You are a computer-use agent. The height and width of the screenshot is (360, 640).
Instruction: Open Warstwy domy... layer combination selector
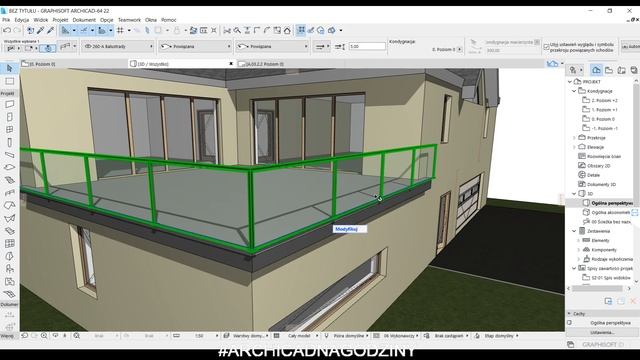click(x=246, y=336)
